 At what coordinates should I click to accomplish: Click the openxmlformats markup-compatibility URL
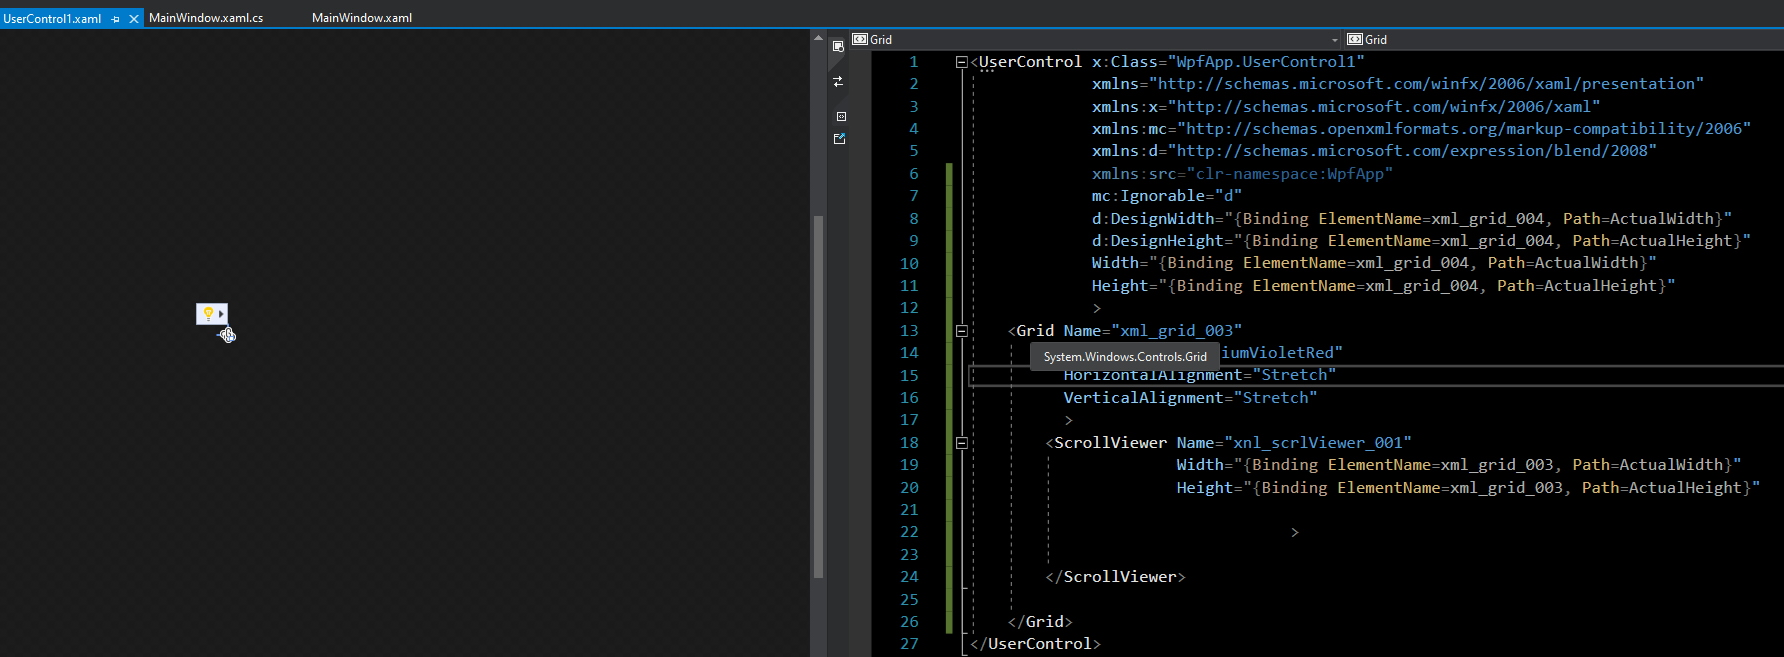click(x=1464, y=129)
